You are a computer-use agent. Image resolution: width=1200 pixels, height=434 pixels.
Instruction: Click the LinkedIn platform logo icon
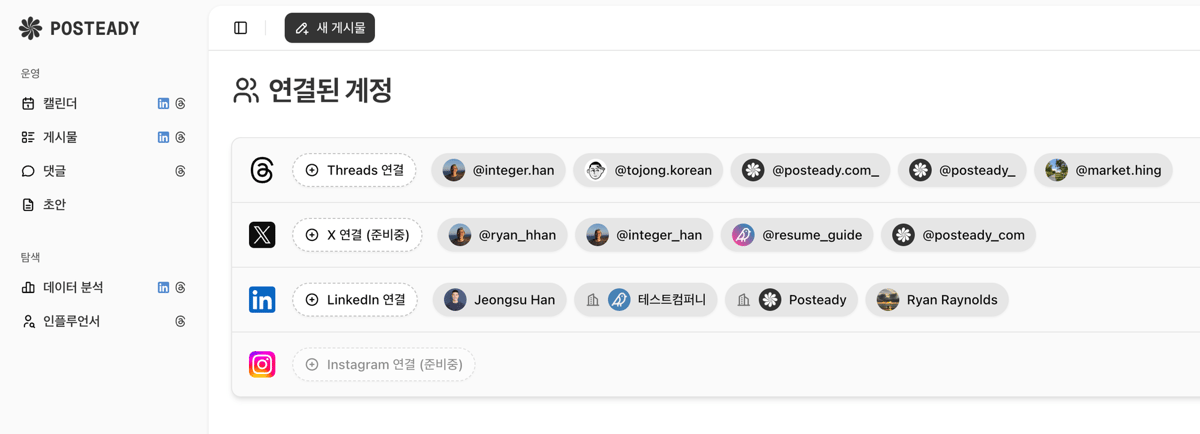[262, 299]
